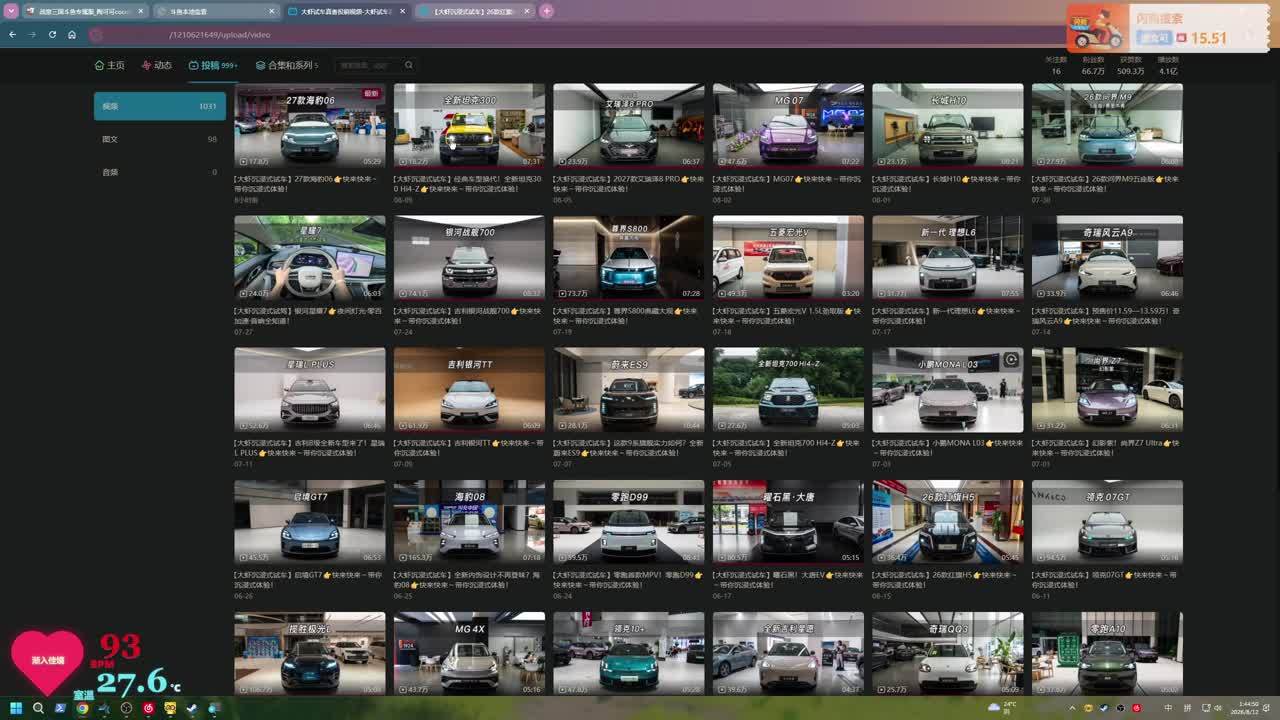This screenshot has height=720, width=1280.
Task: Click the 获赞数 509.3万 statistic
Action: [1130, 66]
